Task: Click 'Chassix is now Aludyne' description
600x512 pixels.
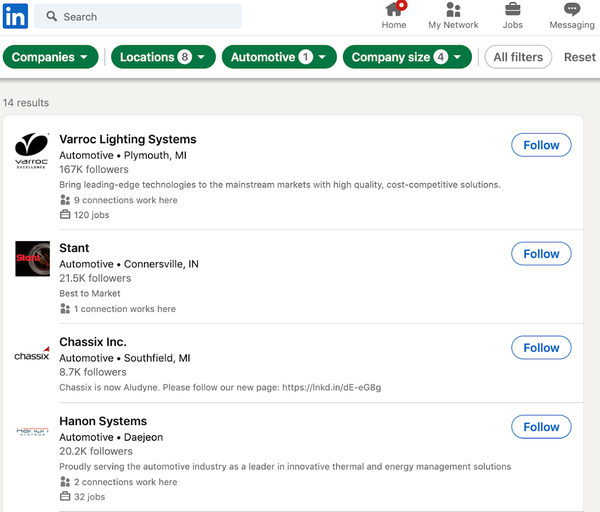Action: point(220,387)
